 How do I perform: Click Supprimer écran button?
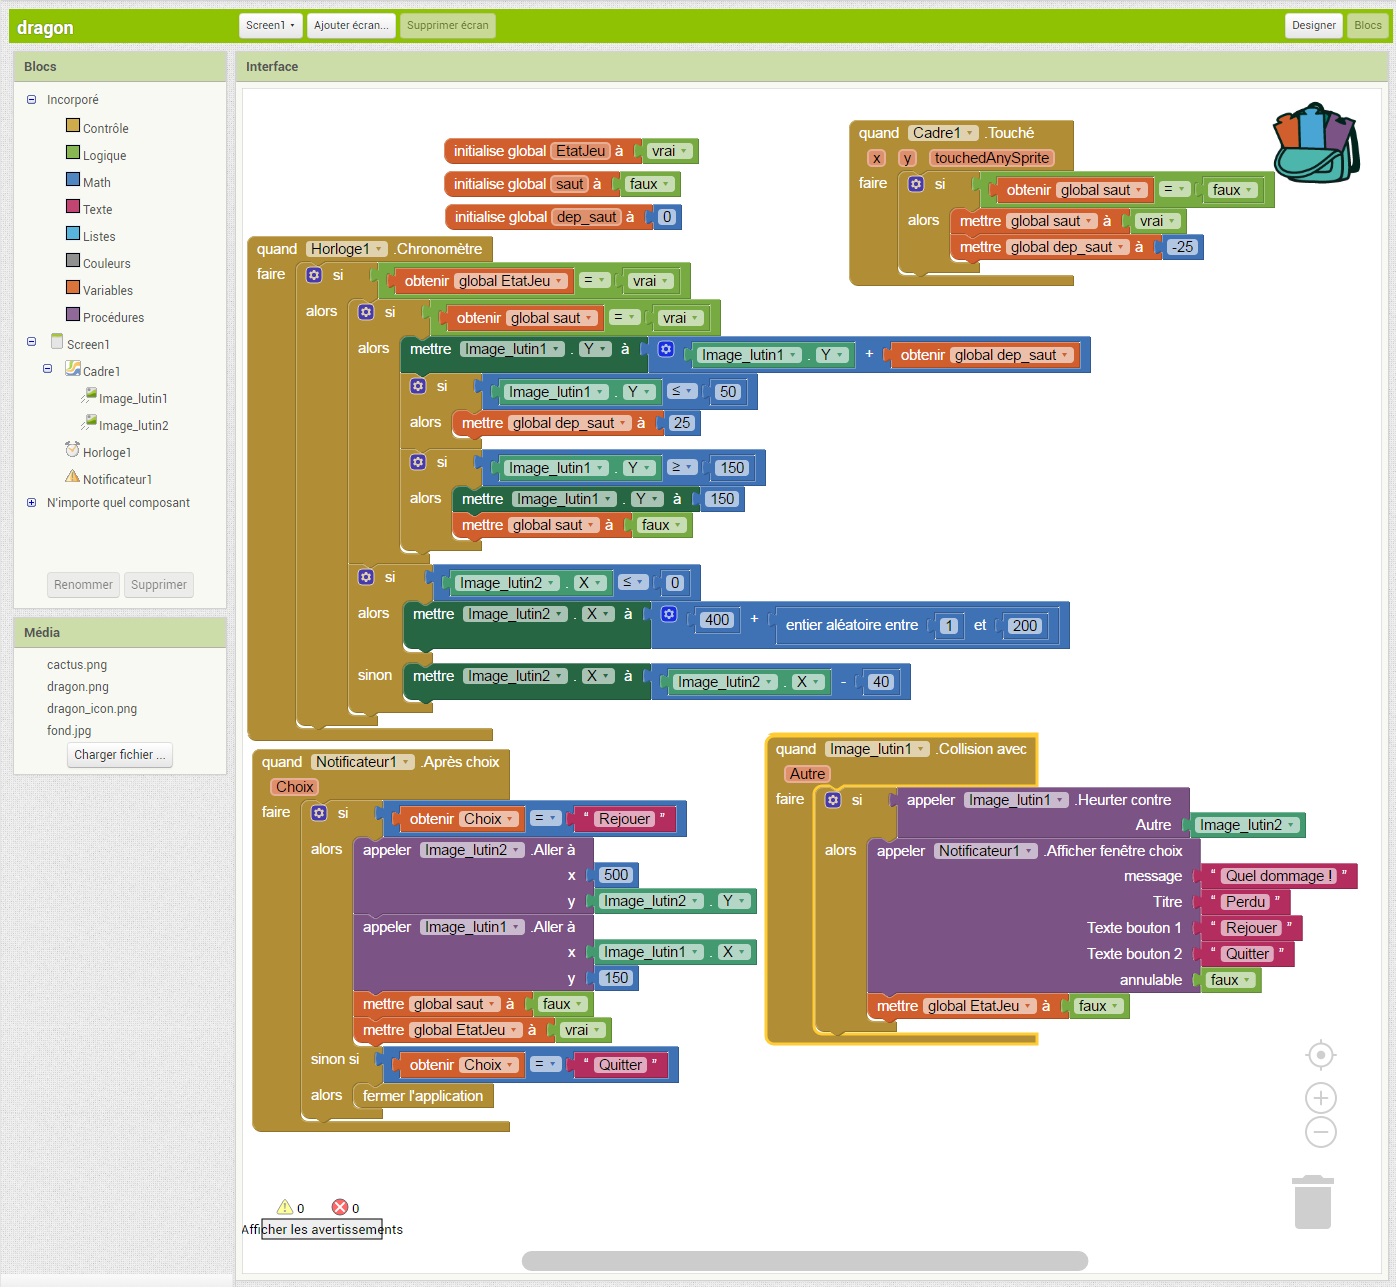coord(447,25)
